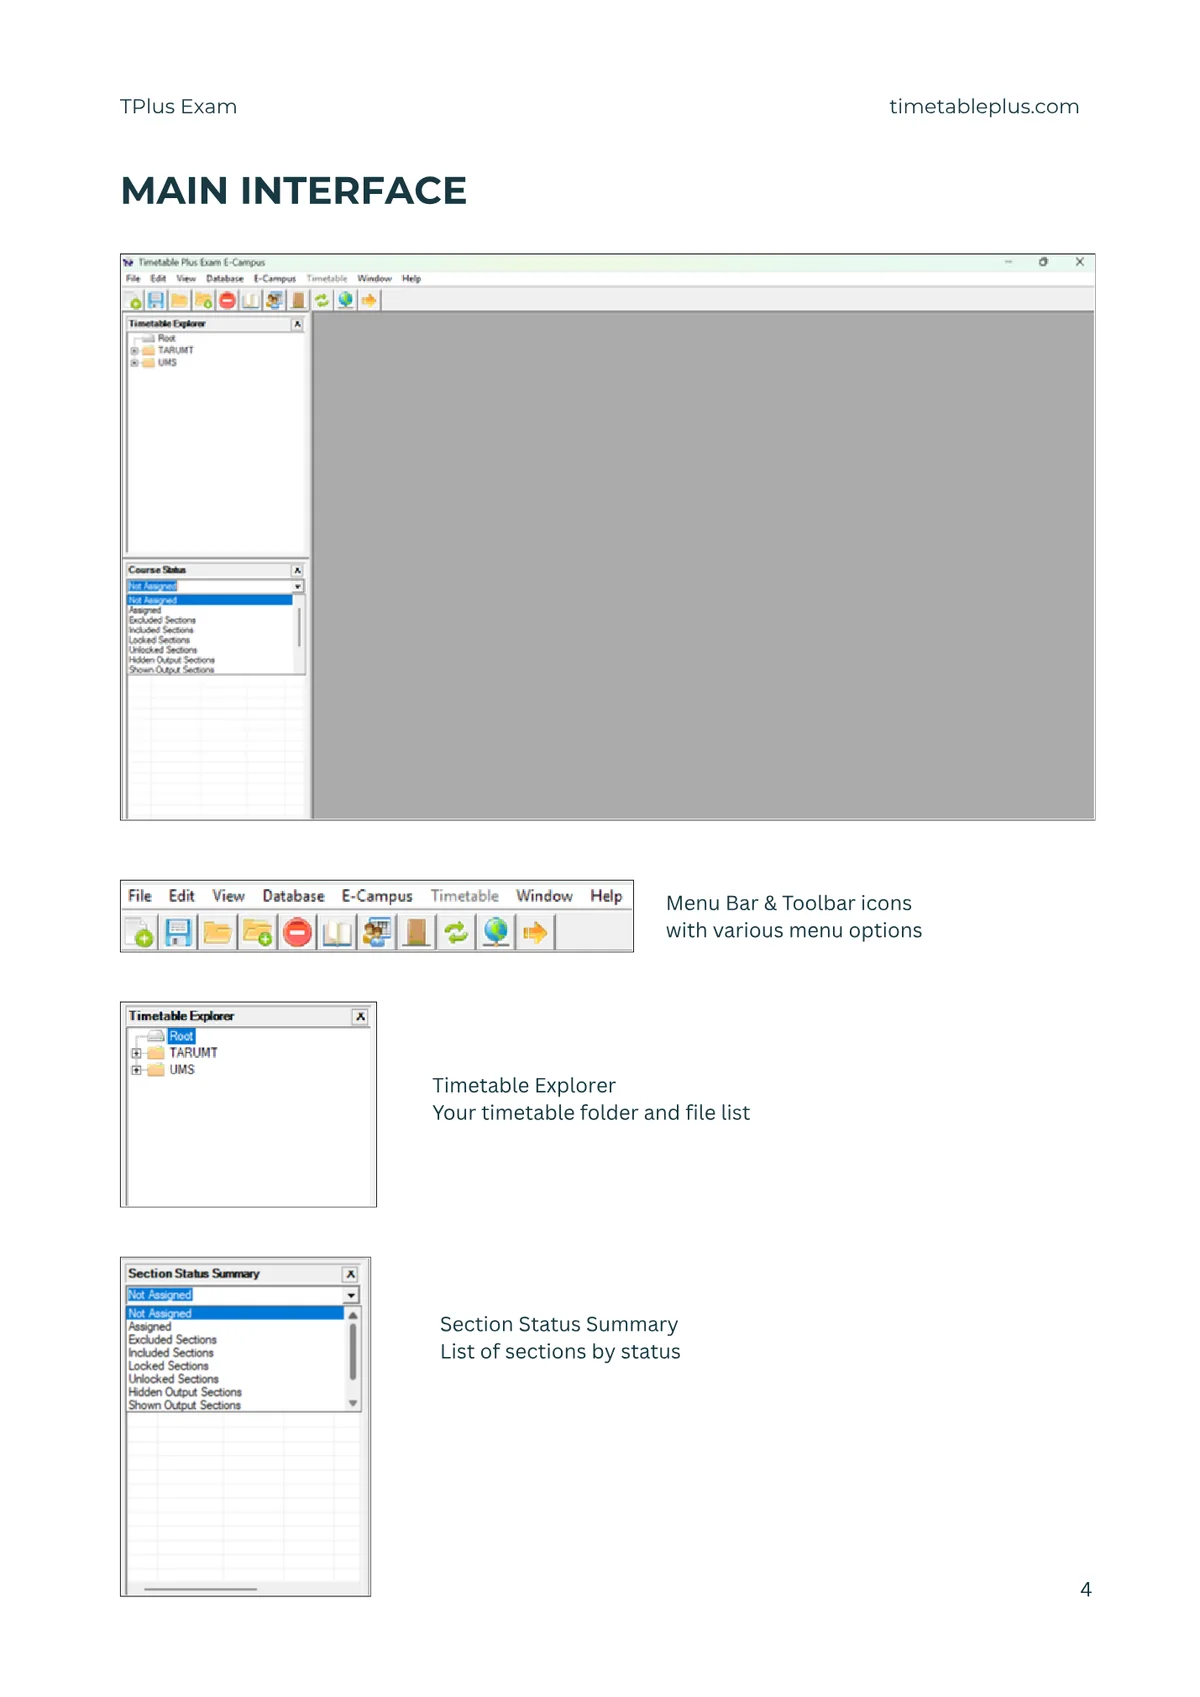This screenshot has height=1697, width=1200.
Task: Click Timetable Plus app icon in title bar
Action: (128, 262)
